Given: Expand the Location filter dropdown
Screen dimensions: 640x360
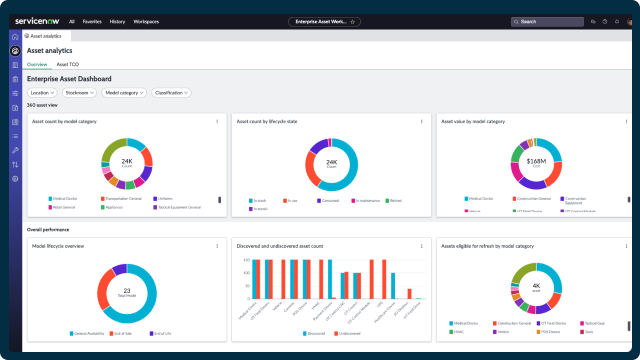Looking at the screenshot, I should (x=42, y=93).
